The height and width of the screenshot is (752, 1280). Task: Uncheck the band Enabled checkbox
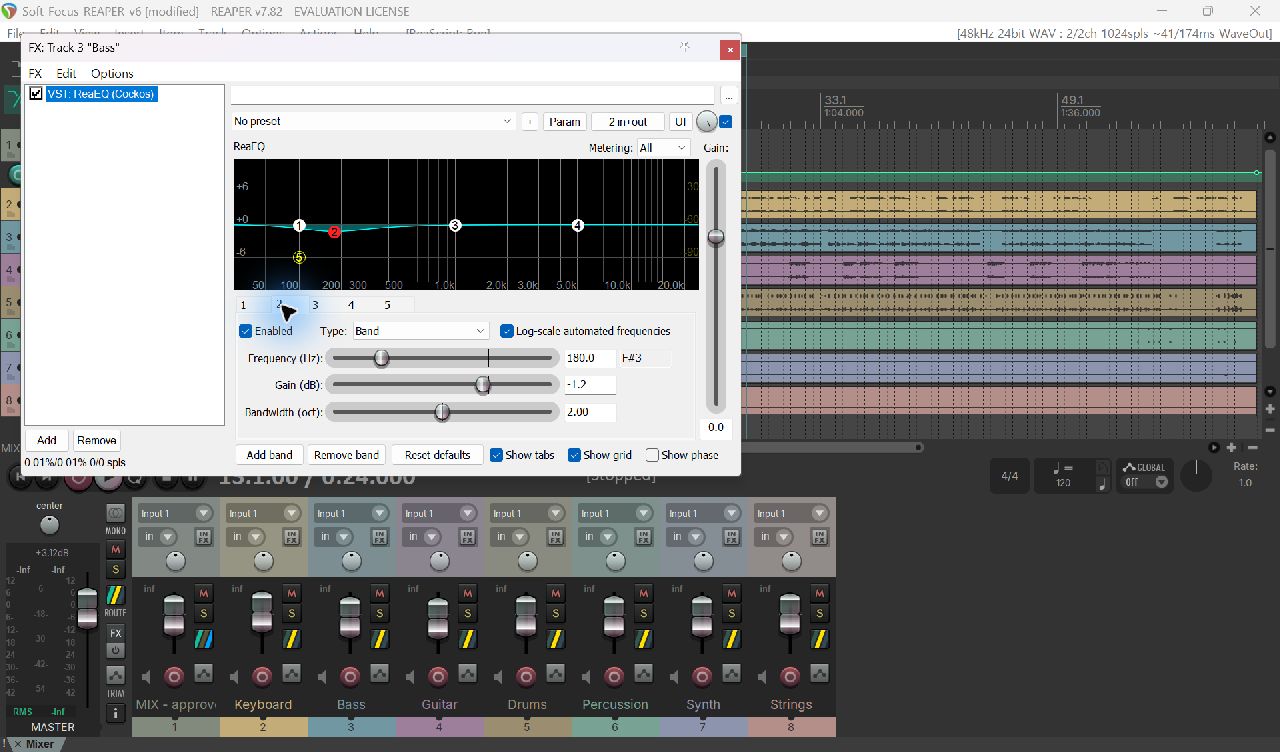(246, 331)
